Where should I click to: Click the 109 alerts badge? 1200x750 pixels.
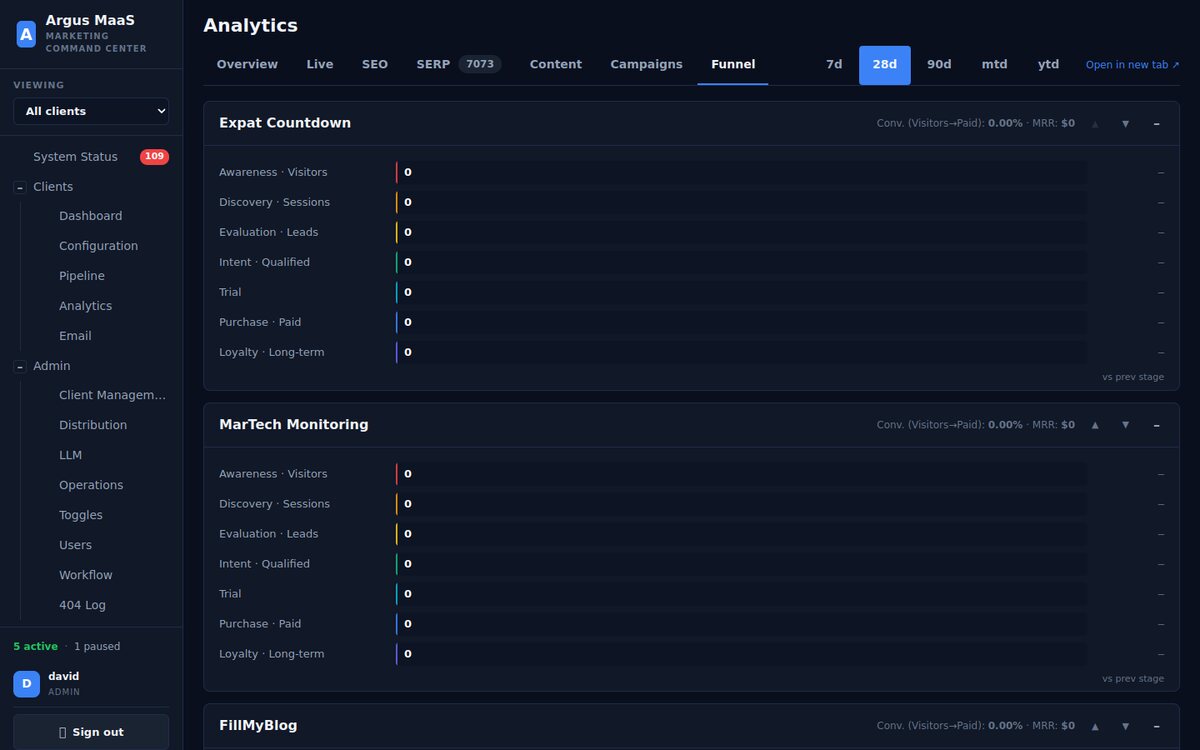154,157
